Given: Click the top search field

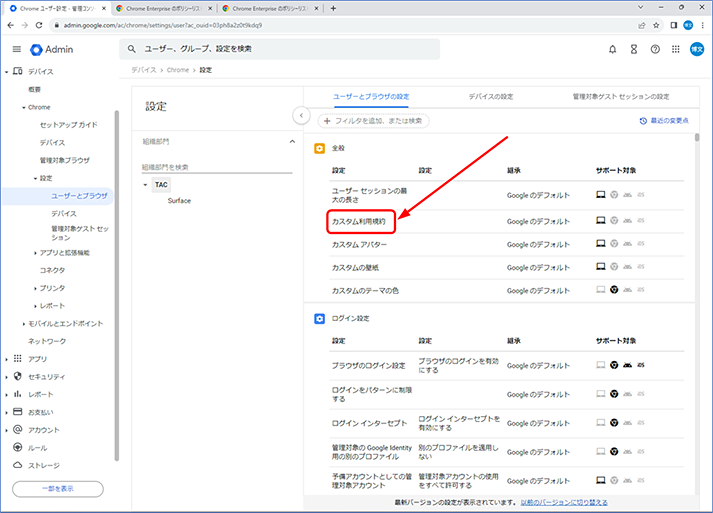Looking at the screenshot, I should (x=279, y=49).
